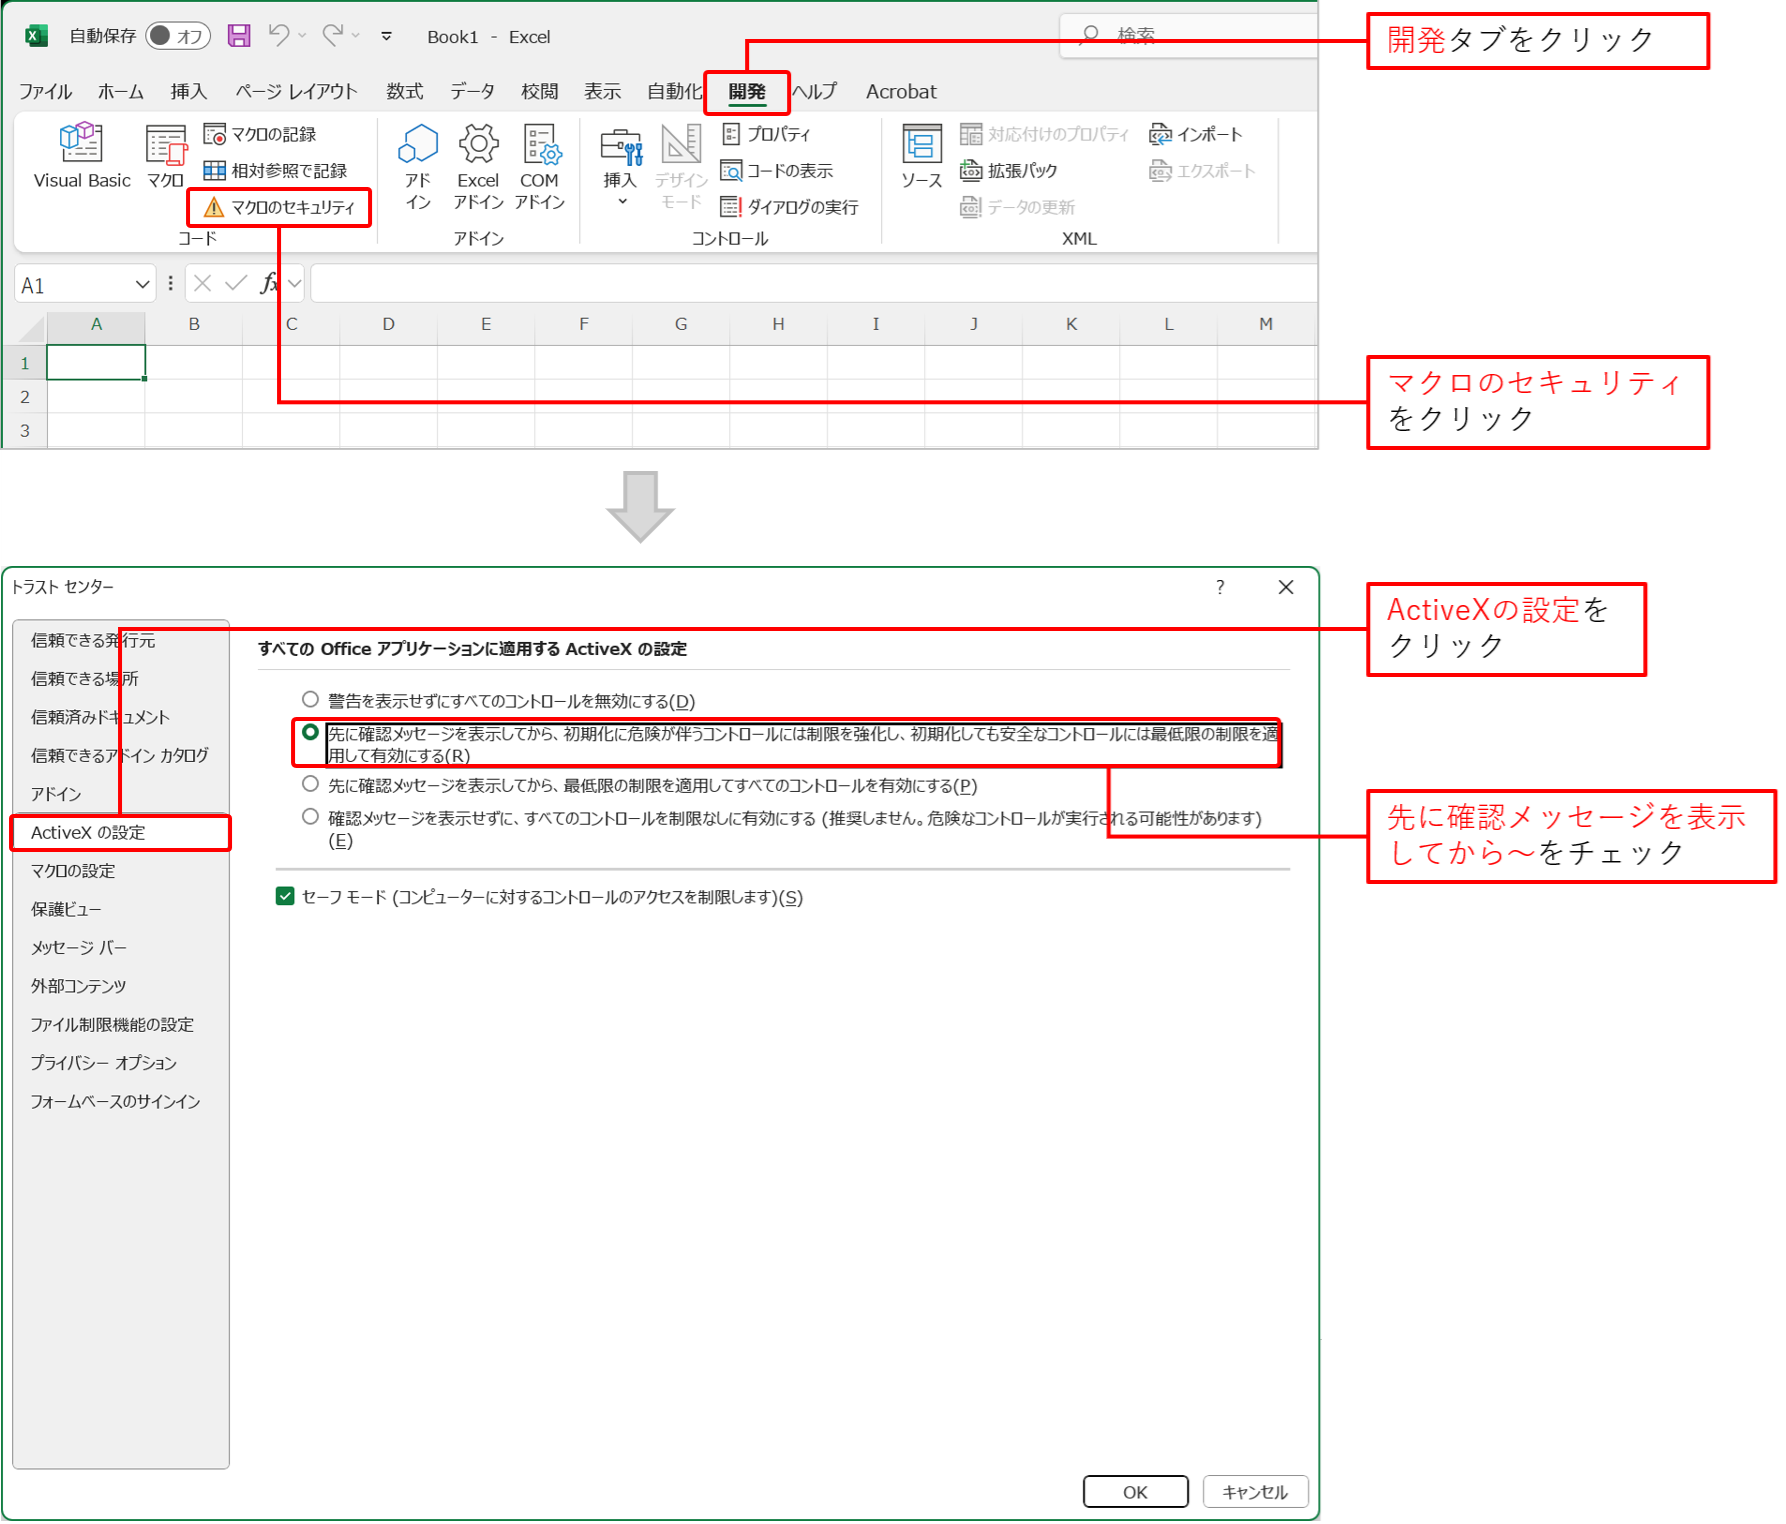Click the Save floppy disk icon
This screenshot has height=1524, width=1786.
pos(239,36)
